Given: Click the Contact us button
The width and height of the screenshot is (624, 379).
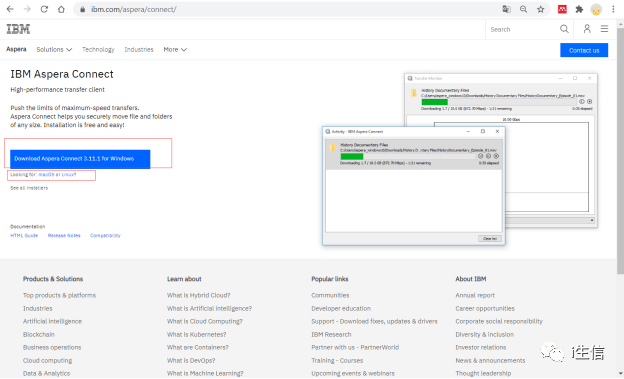Looking at the screenshot, I should point(584,50).
